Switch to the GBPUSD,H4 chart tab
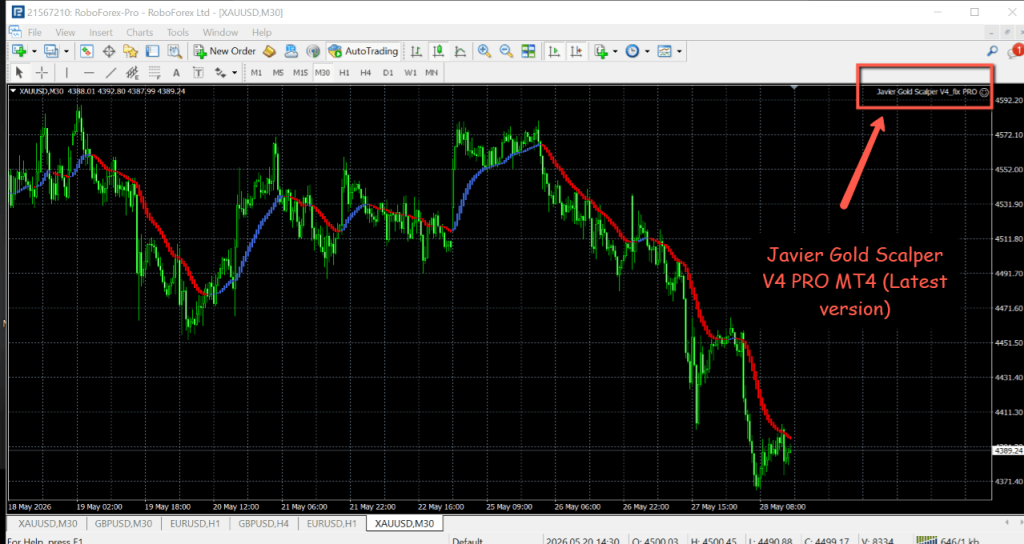 coord(263,523)
